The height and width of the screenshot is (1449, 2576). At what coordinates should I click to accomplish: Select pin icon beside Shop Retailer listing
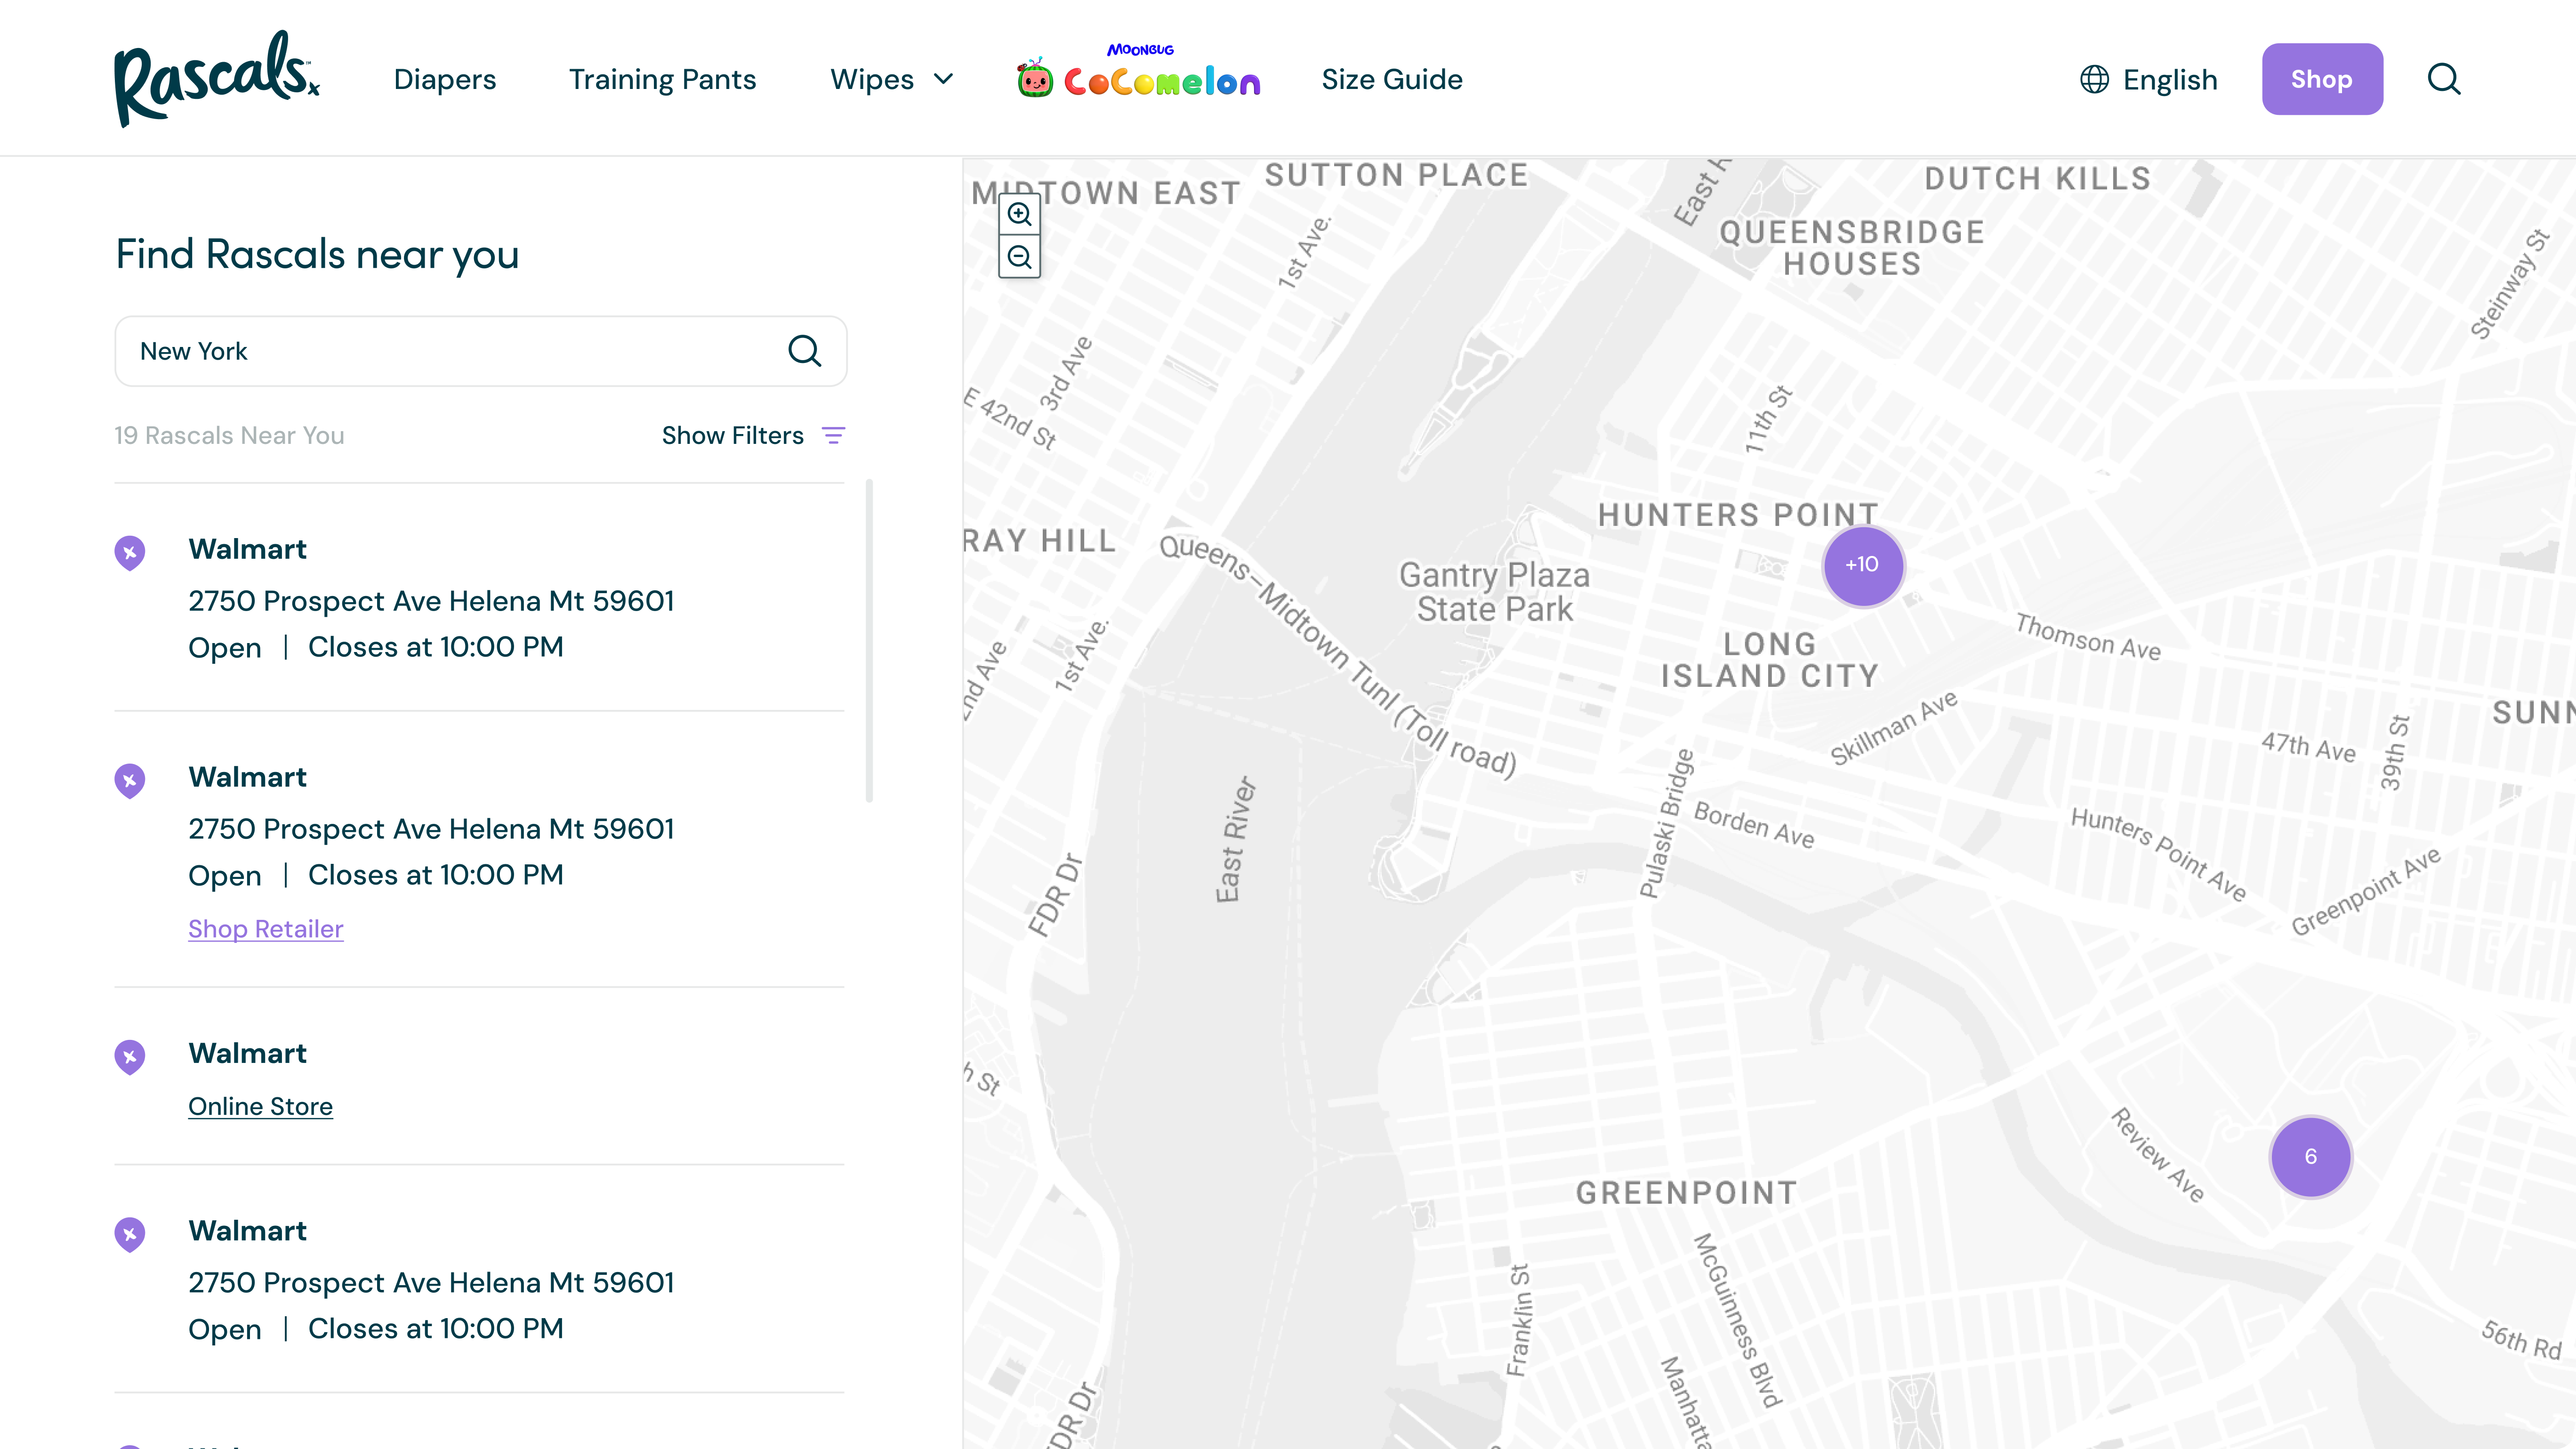[130, 780]
